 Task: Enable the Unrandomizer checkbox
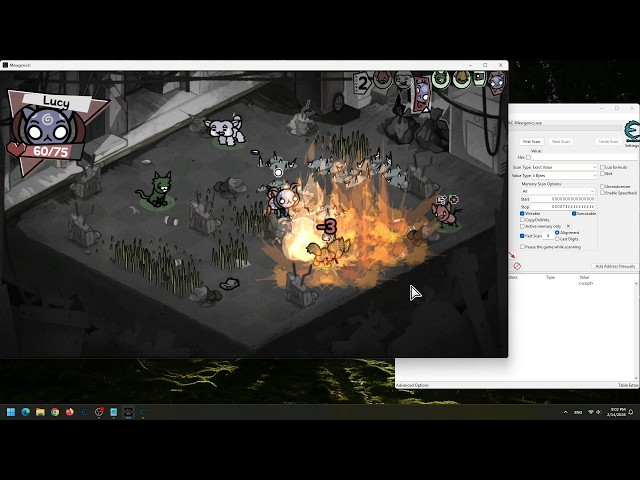[602, 187]
